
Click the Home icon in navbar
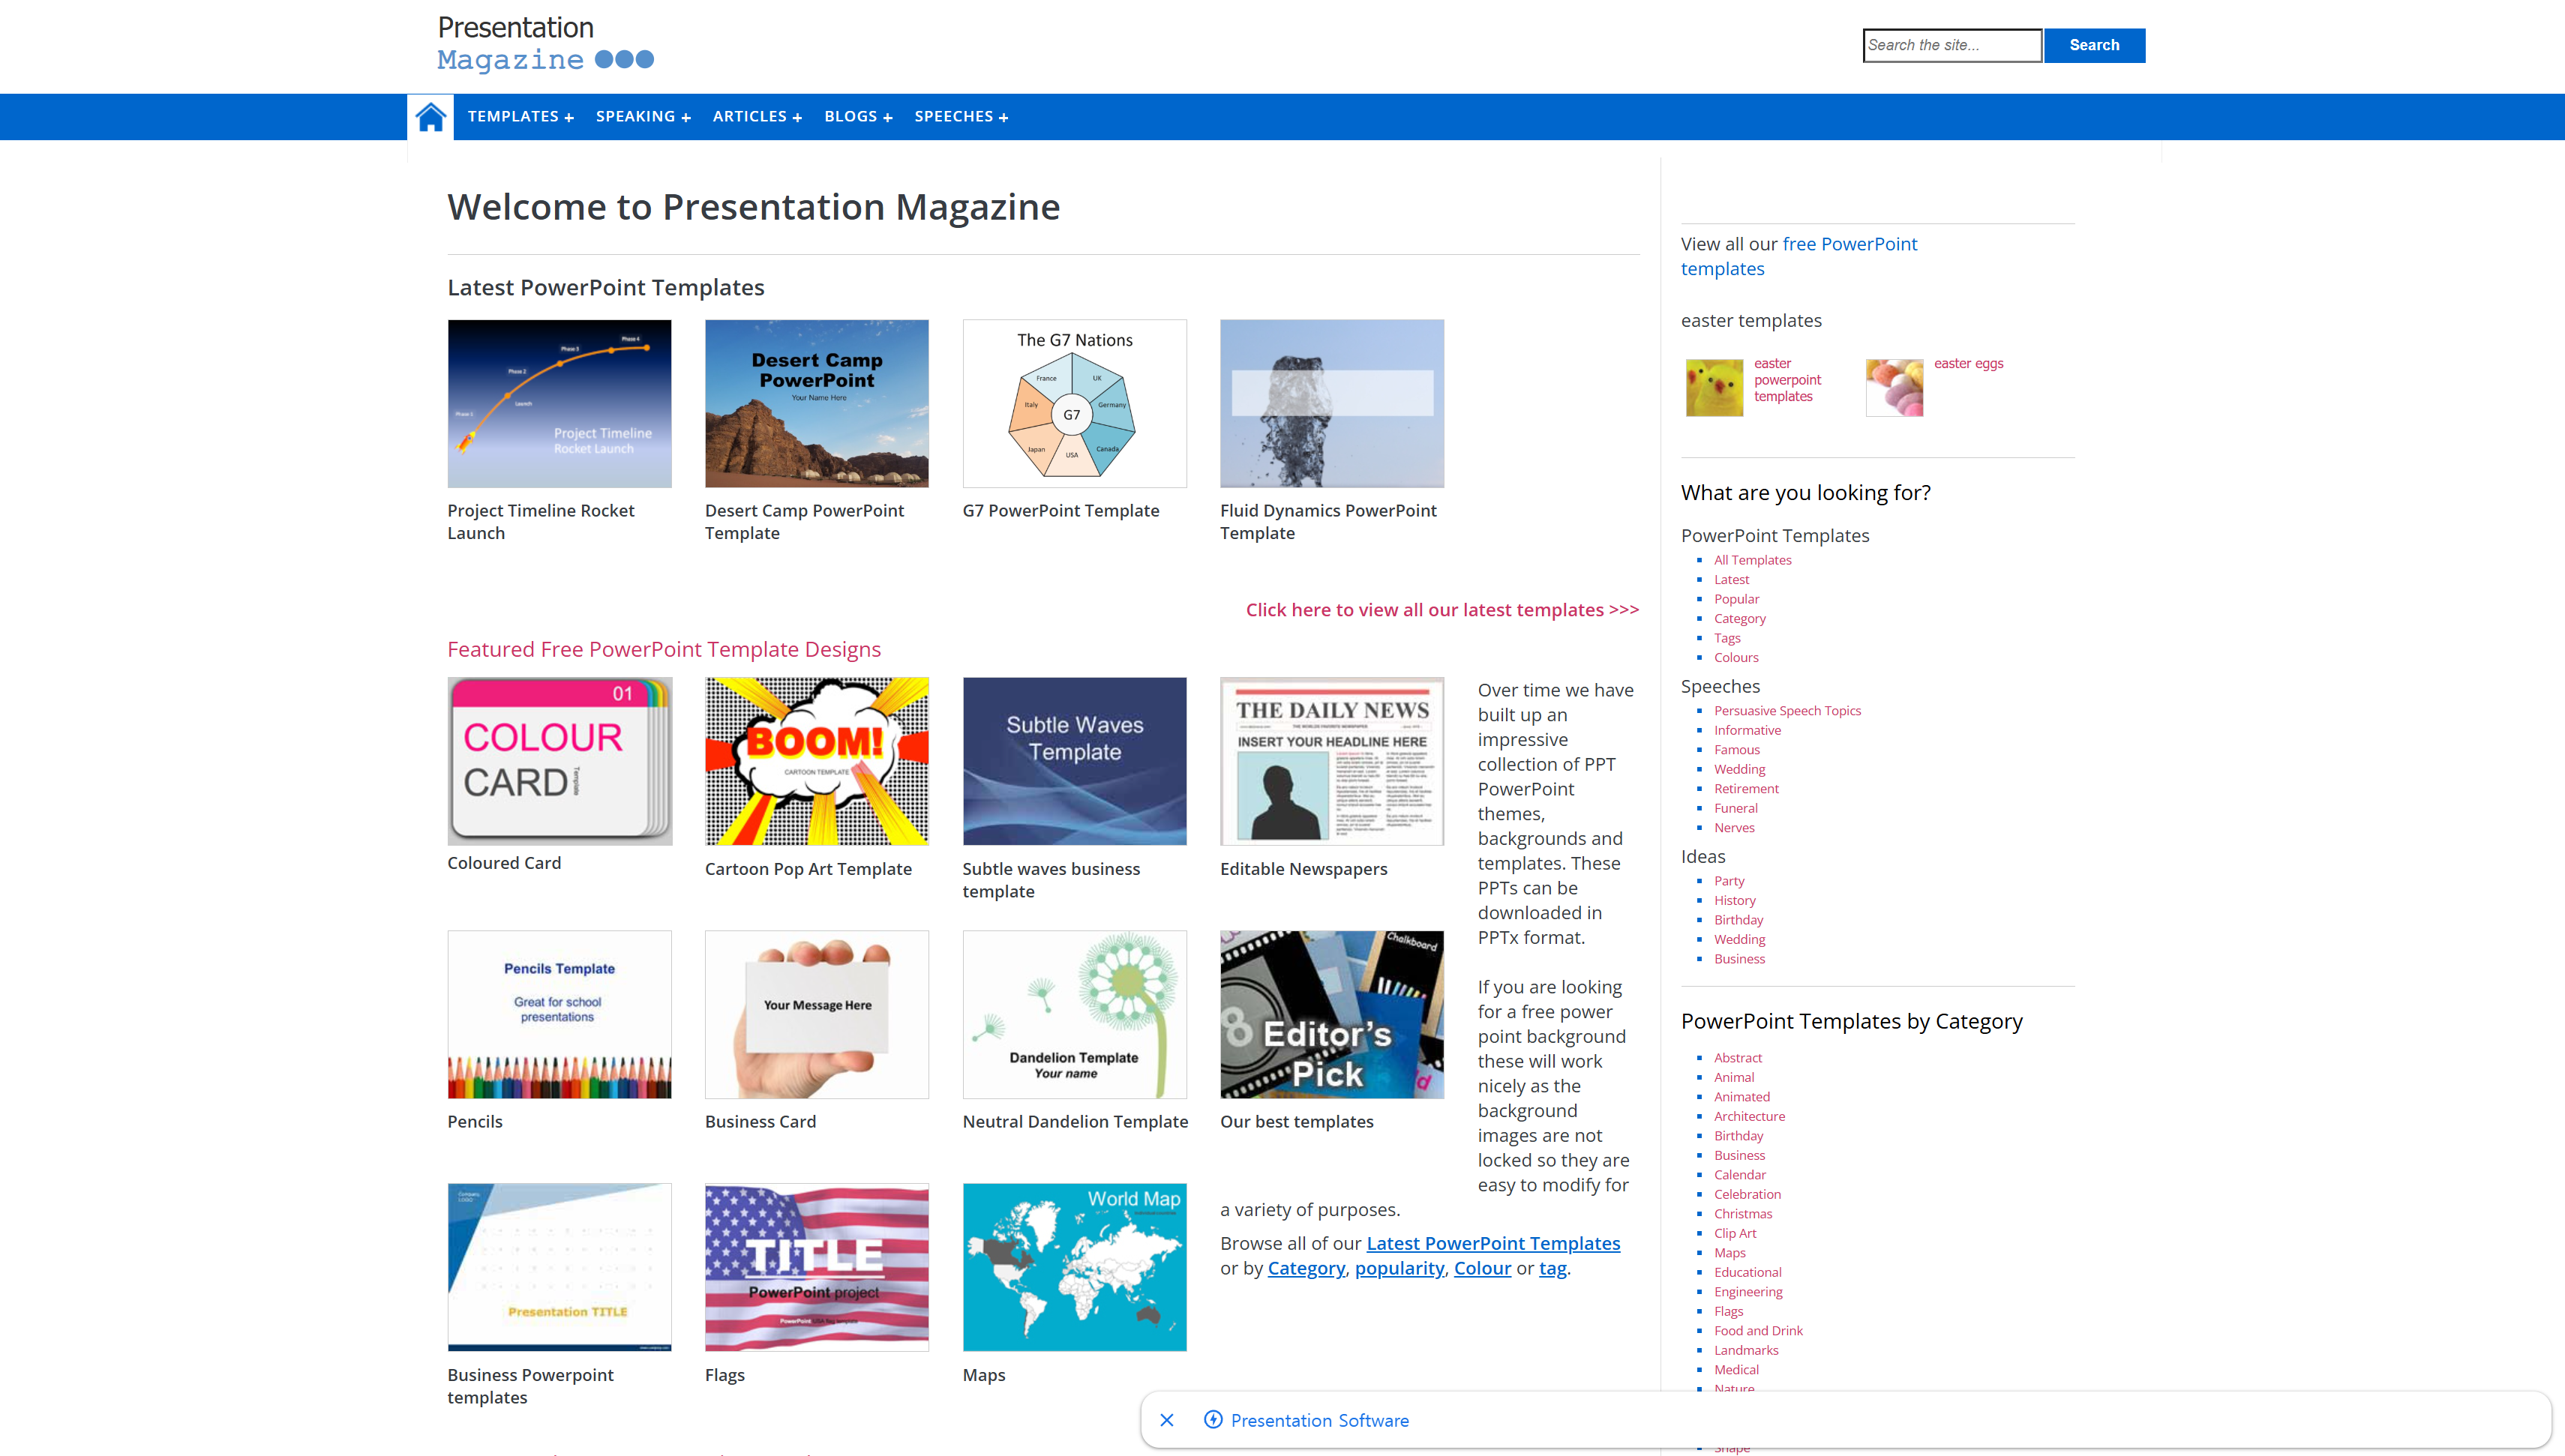tap(430, 117)
